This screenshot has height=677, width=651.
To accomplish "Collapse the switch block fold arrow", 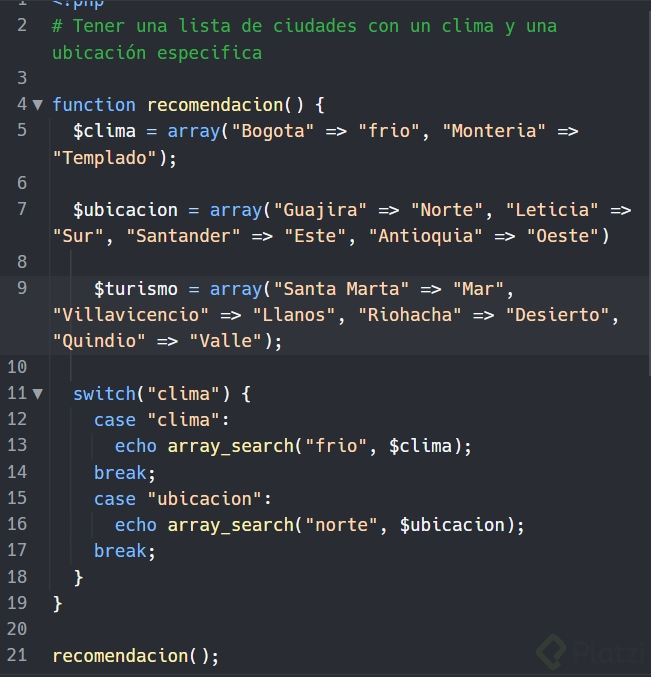I will (38, 393).
